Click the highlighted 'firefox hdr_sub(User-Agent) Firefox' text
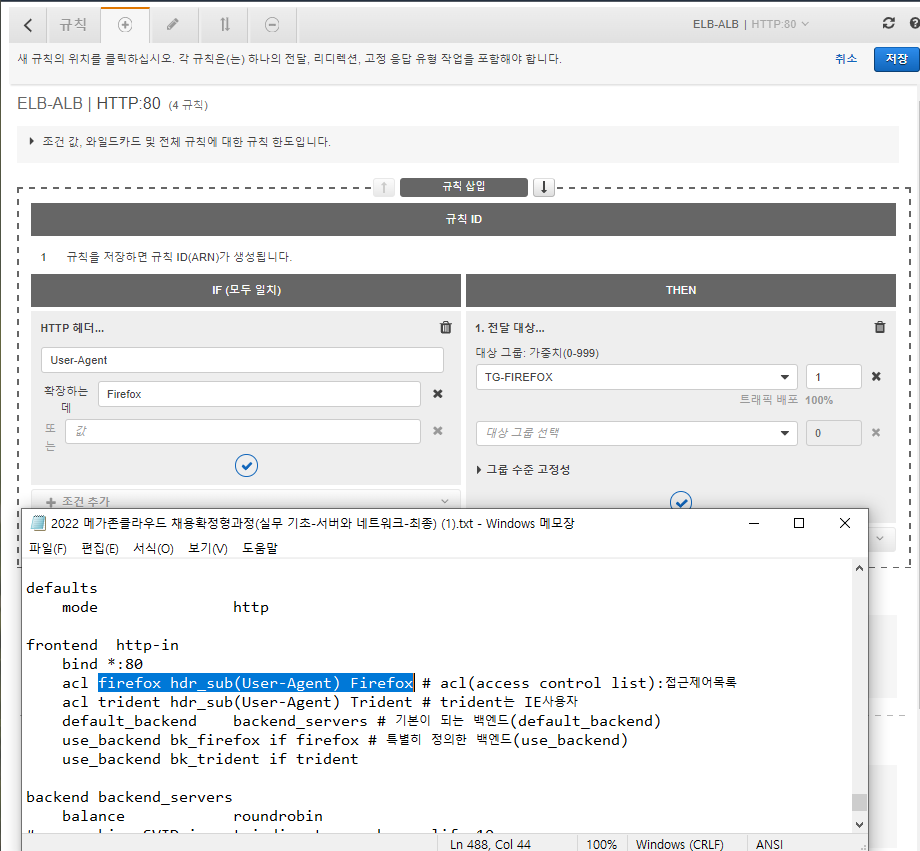The width and height of the screenshot is (920, 851). 256,683
